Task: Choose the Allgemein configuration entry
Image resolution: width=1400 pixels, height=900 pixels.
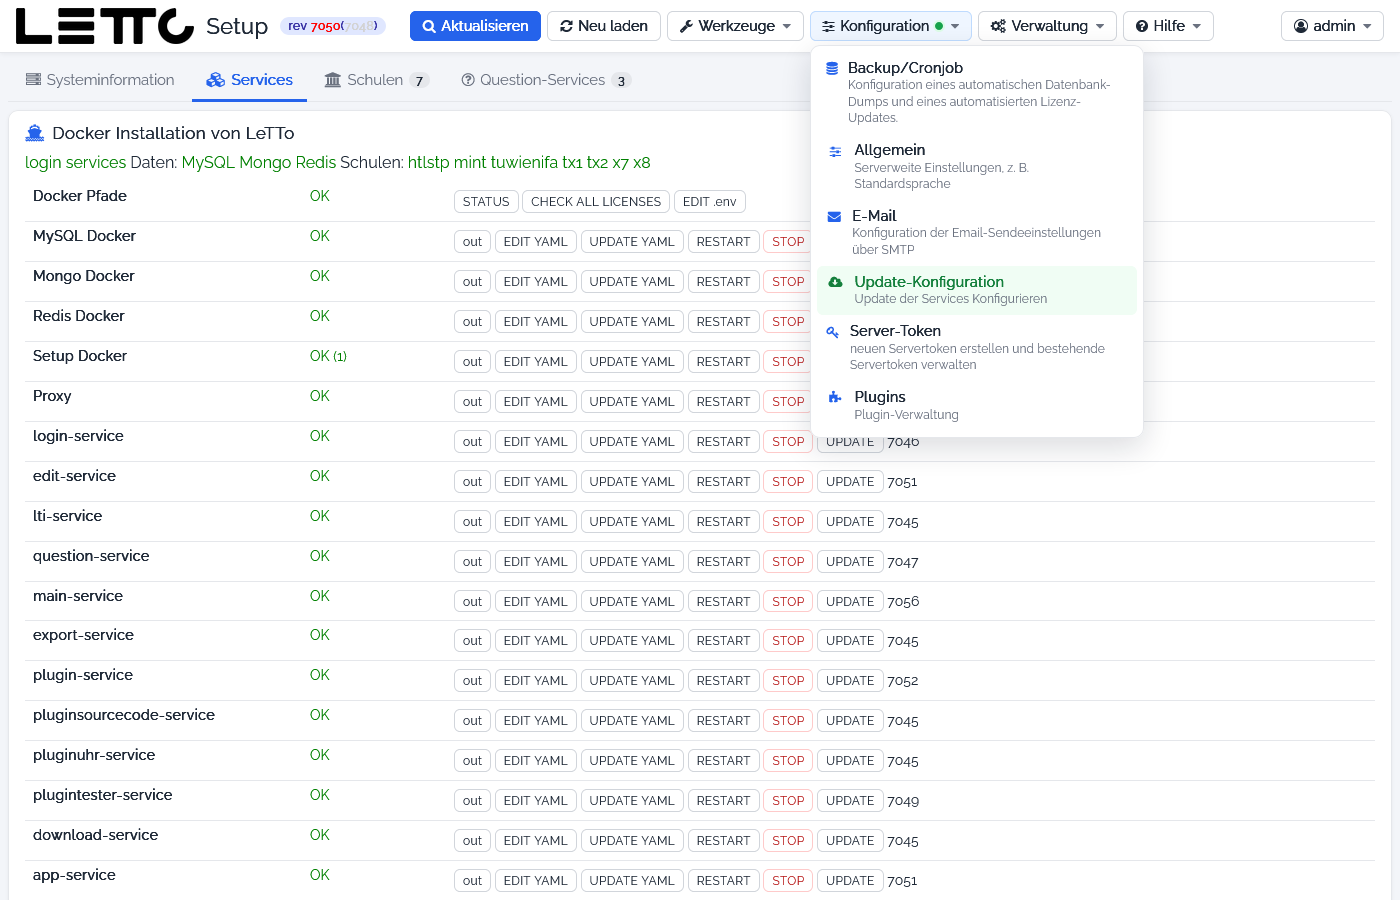Action: pyautogui.click(x=977, y=166)
